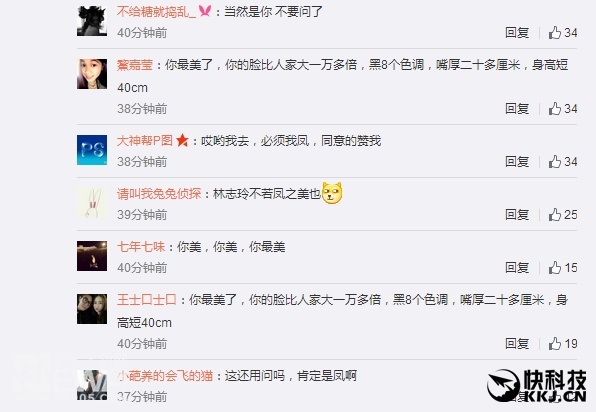Click the pink bunny badge after 不给糖就捣乱_
596x412 pixels.
(x=204, y=11)
